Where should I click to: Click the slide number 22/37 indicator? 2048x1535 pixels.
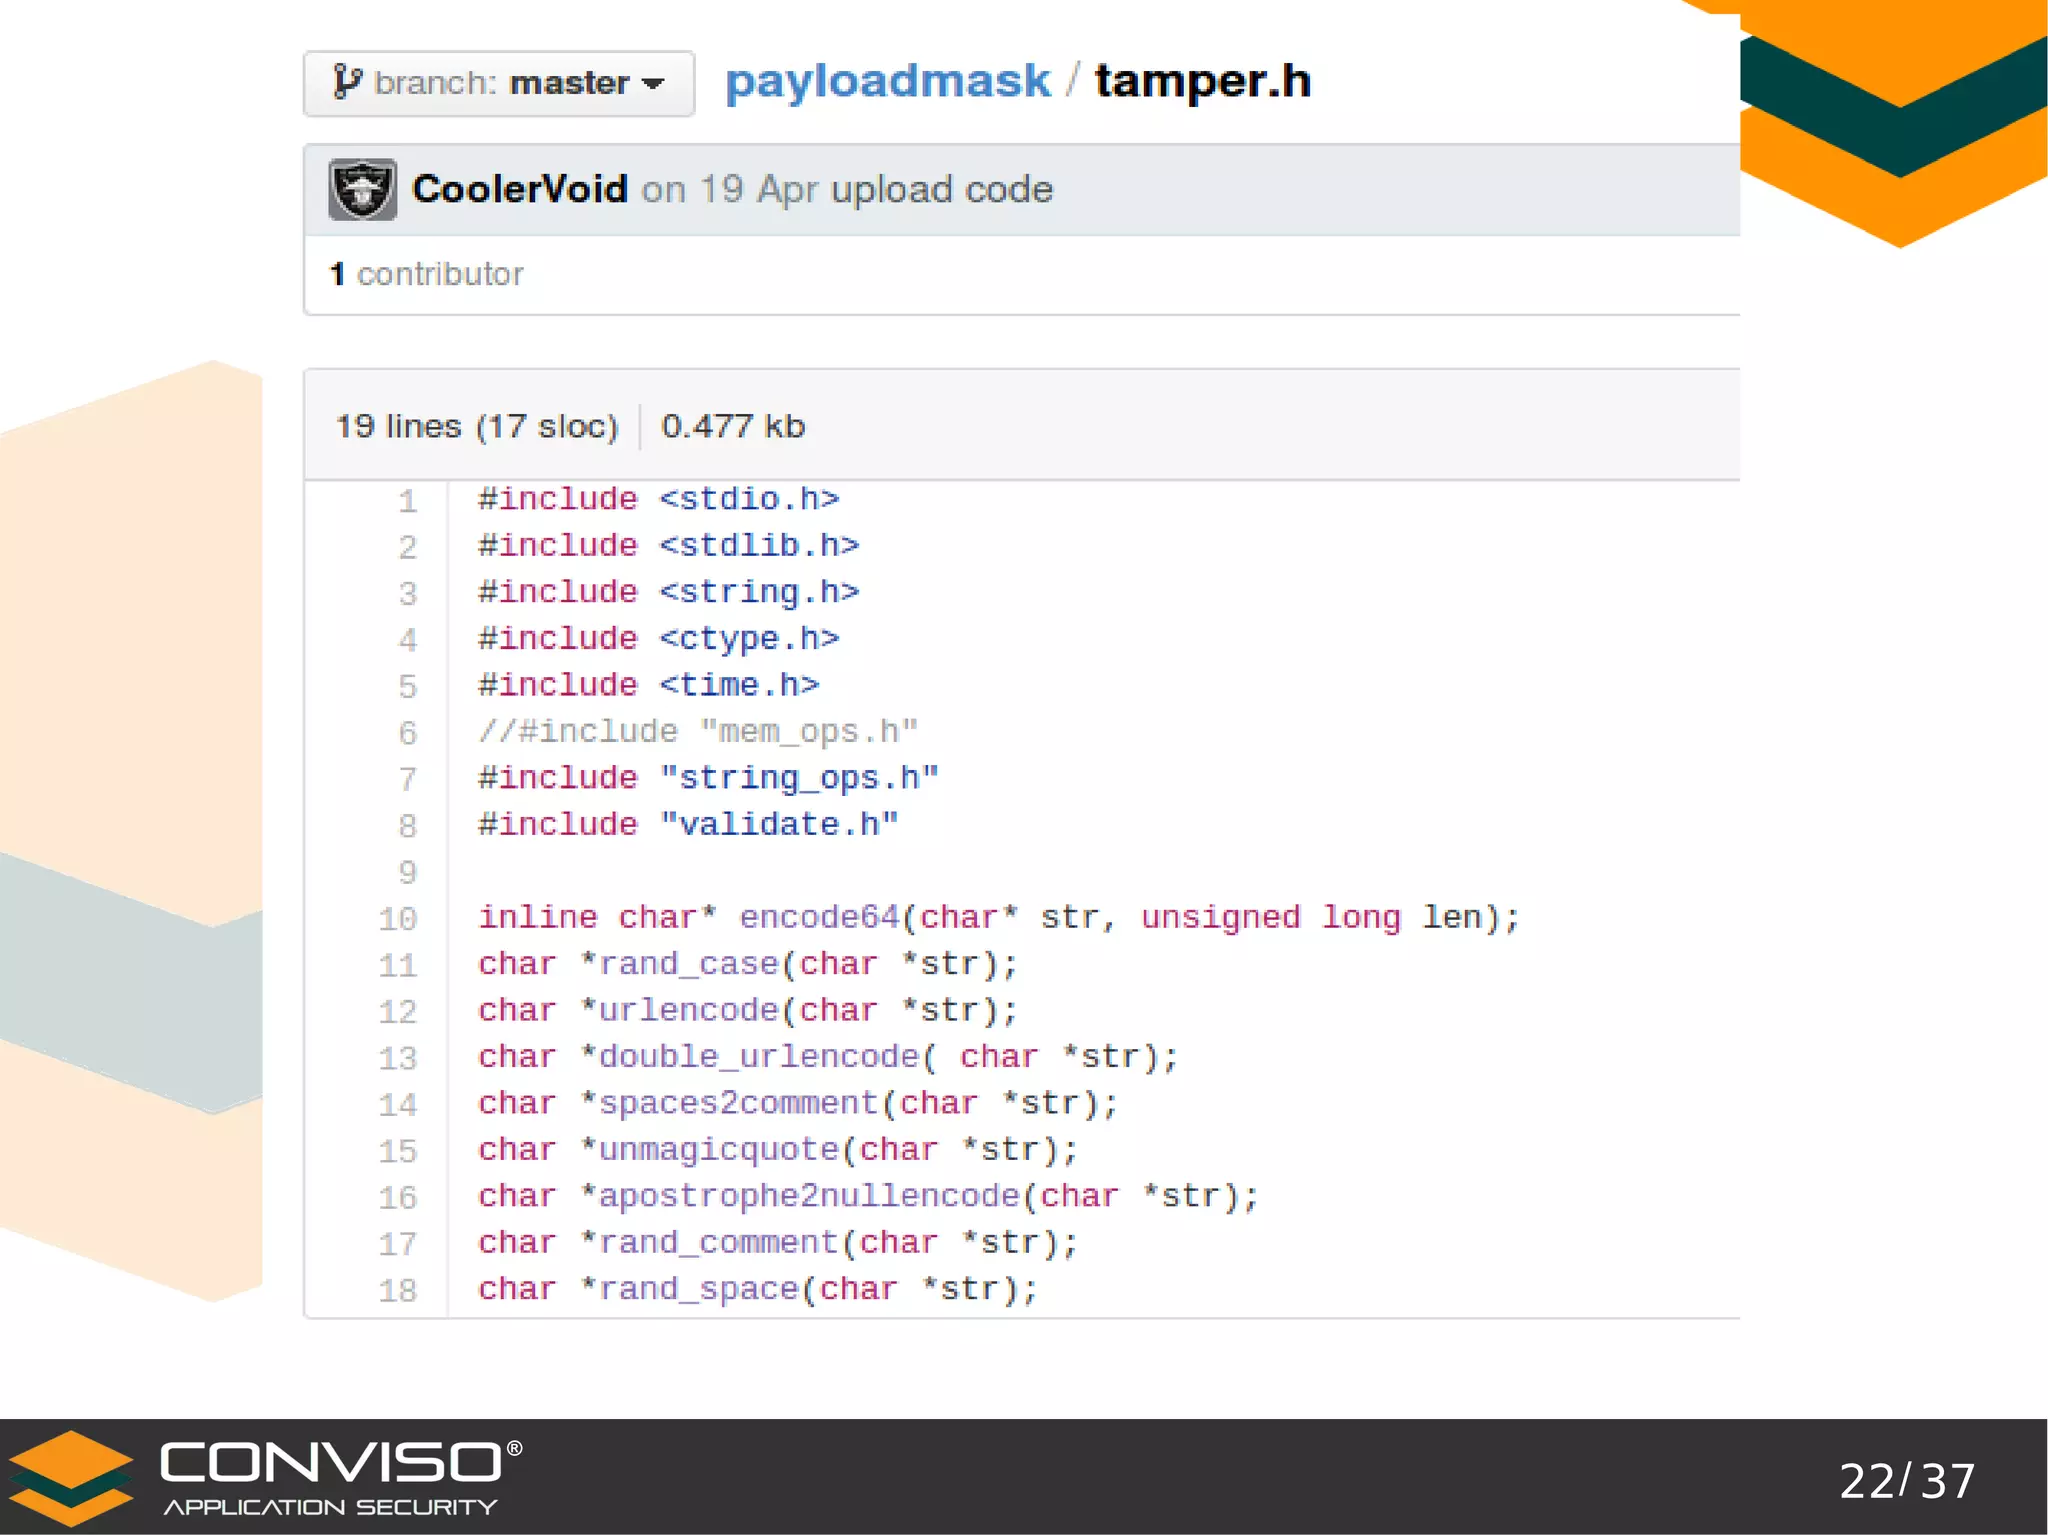click(1906, 1481)
